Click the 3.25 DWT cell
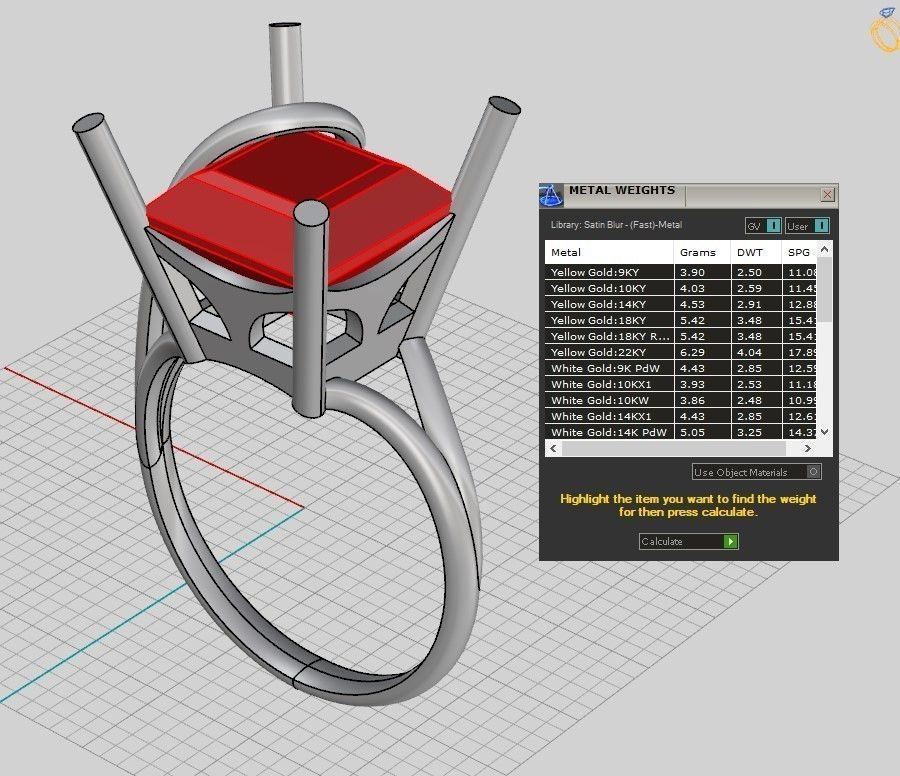 (756, 432)
